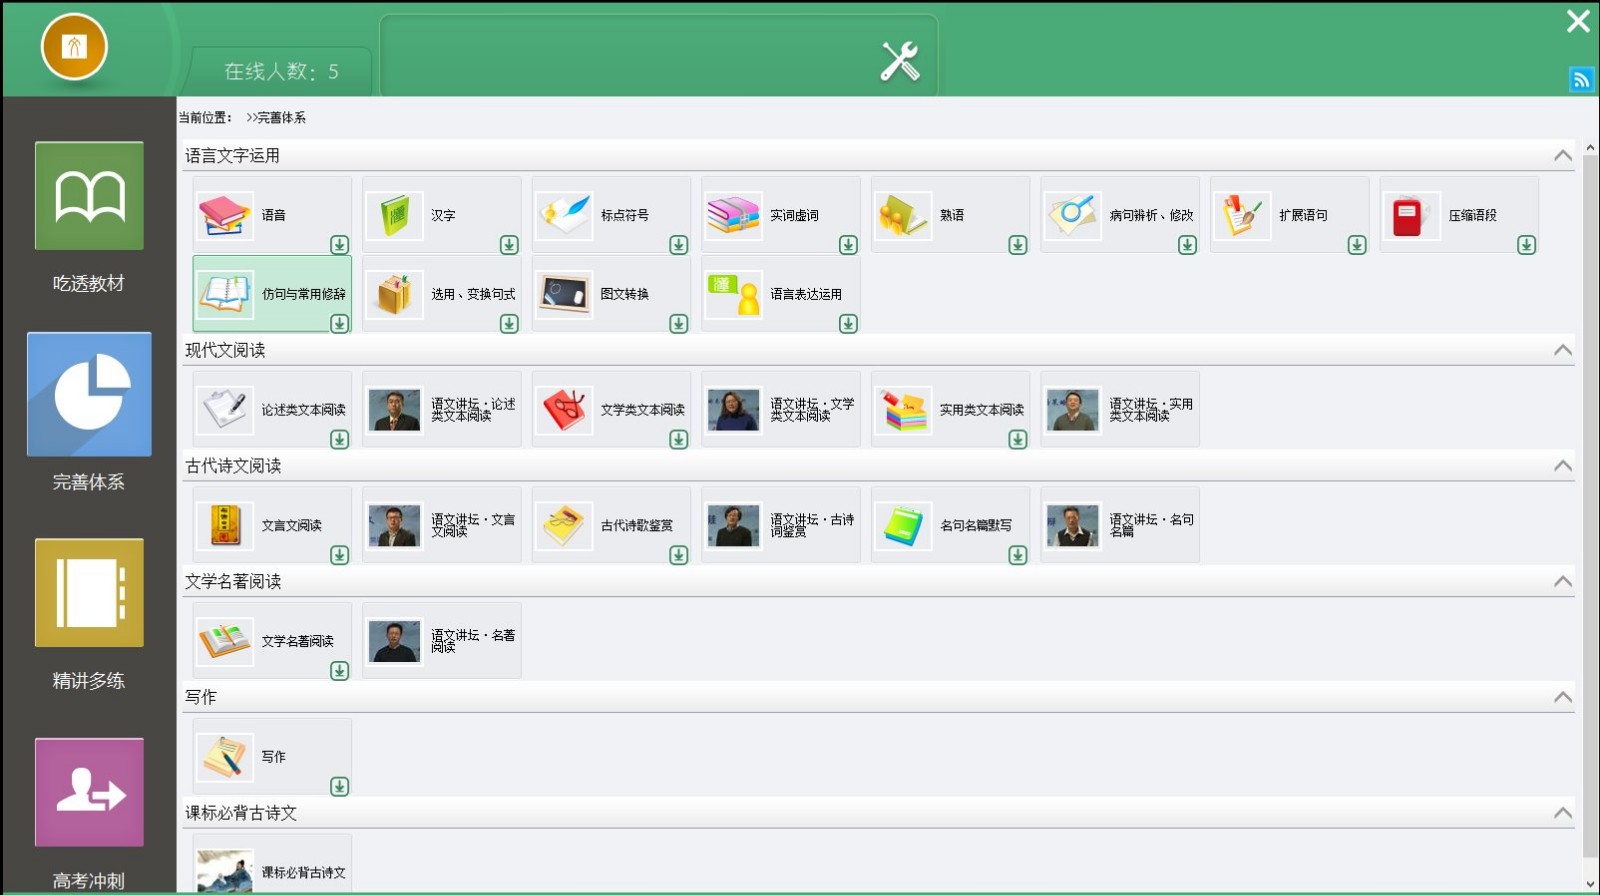Open the 病句辨析、修改 module
The width and height of the screenshot is (1600, 895).
coord(1120,215)
